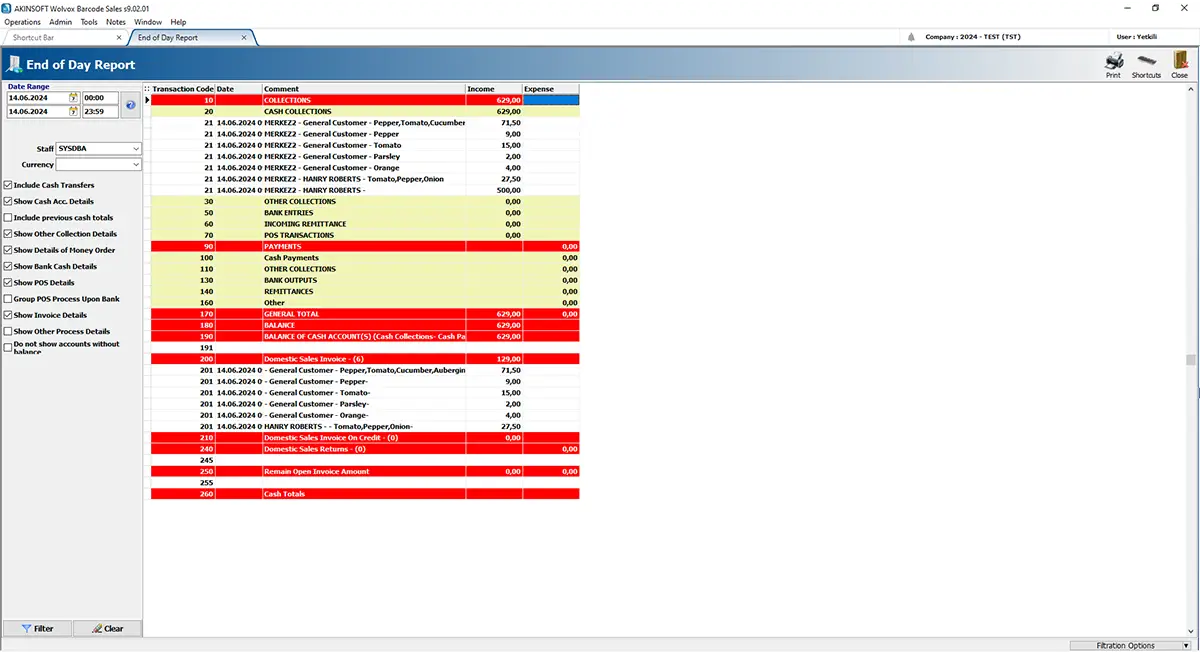Select the Cash Totals row
The width and height of the screenshot is (1200, 653).
[x=365, y=494]
